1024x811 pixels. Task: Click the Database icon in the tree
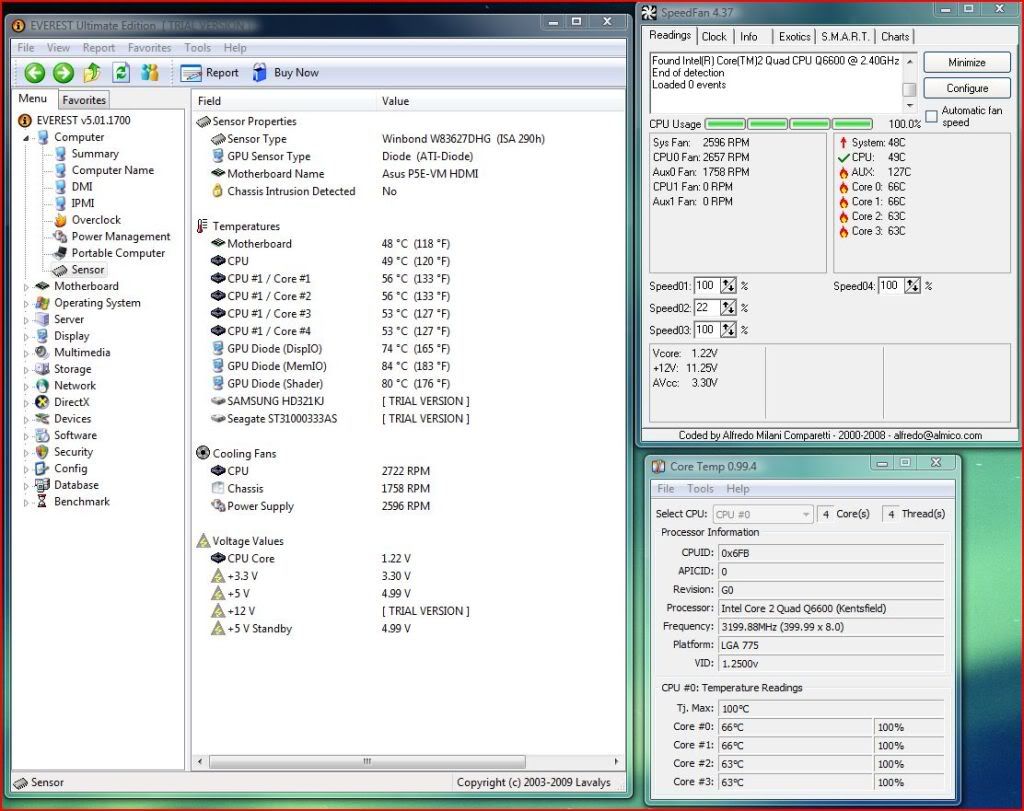[42, 485]
